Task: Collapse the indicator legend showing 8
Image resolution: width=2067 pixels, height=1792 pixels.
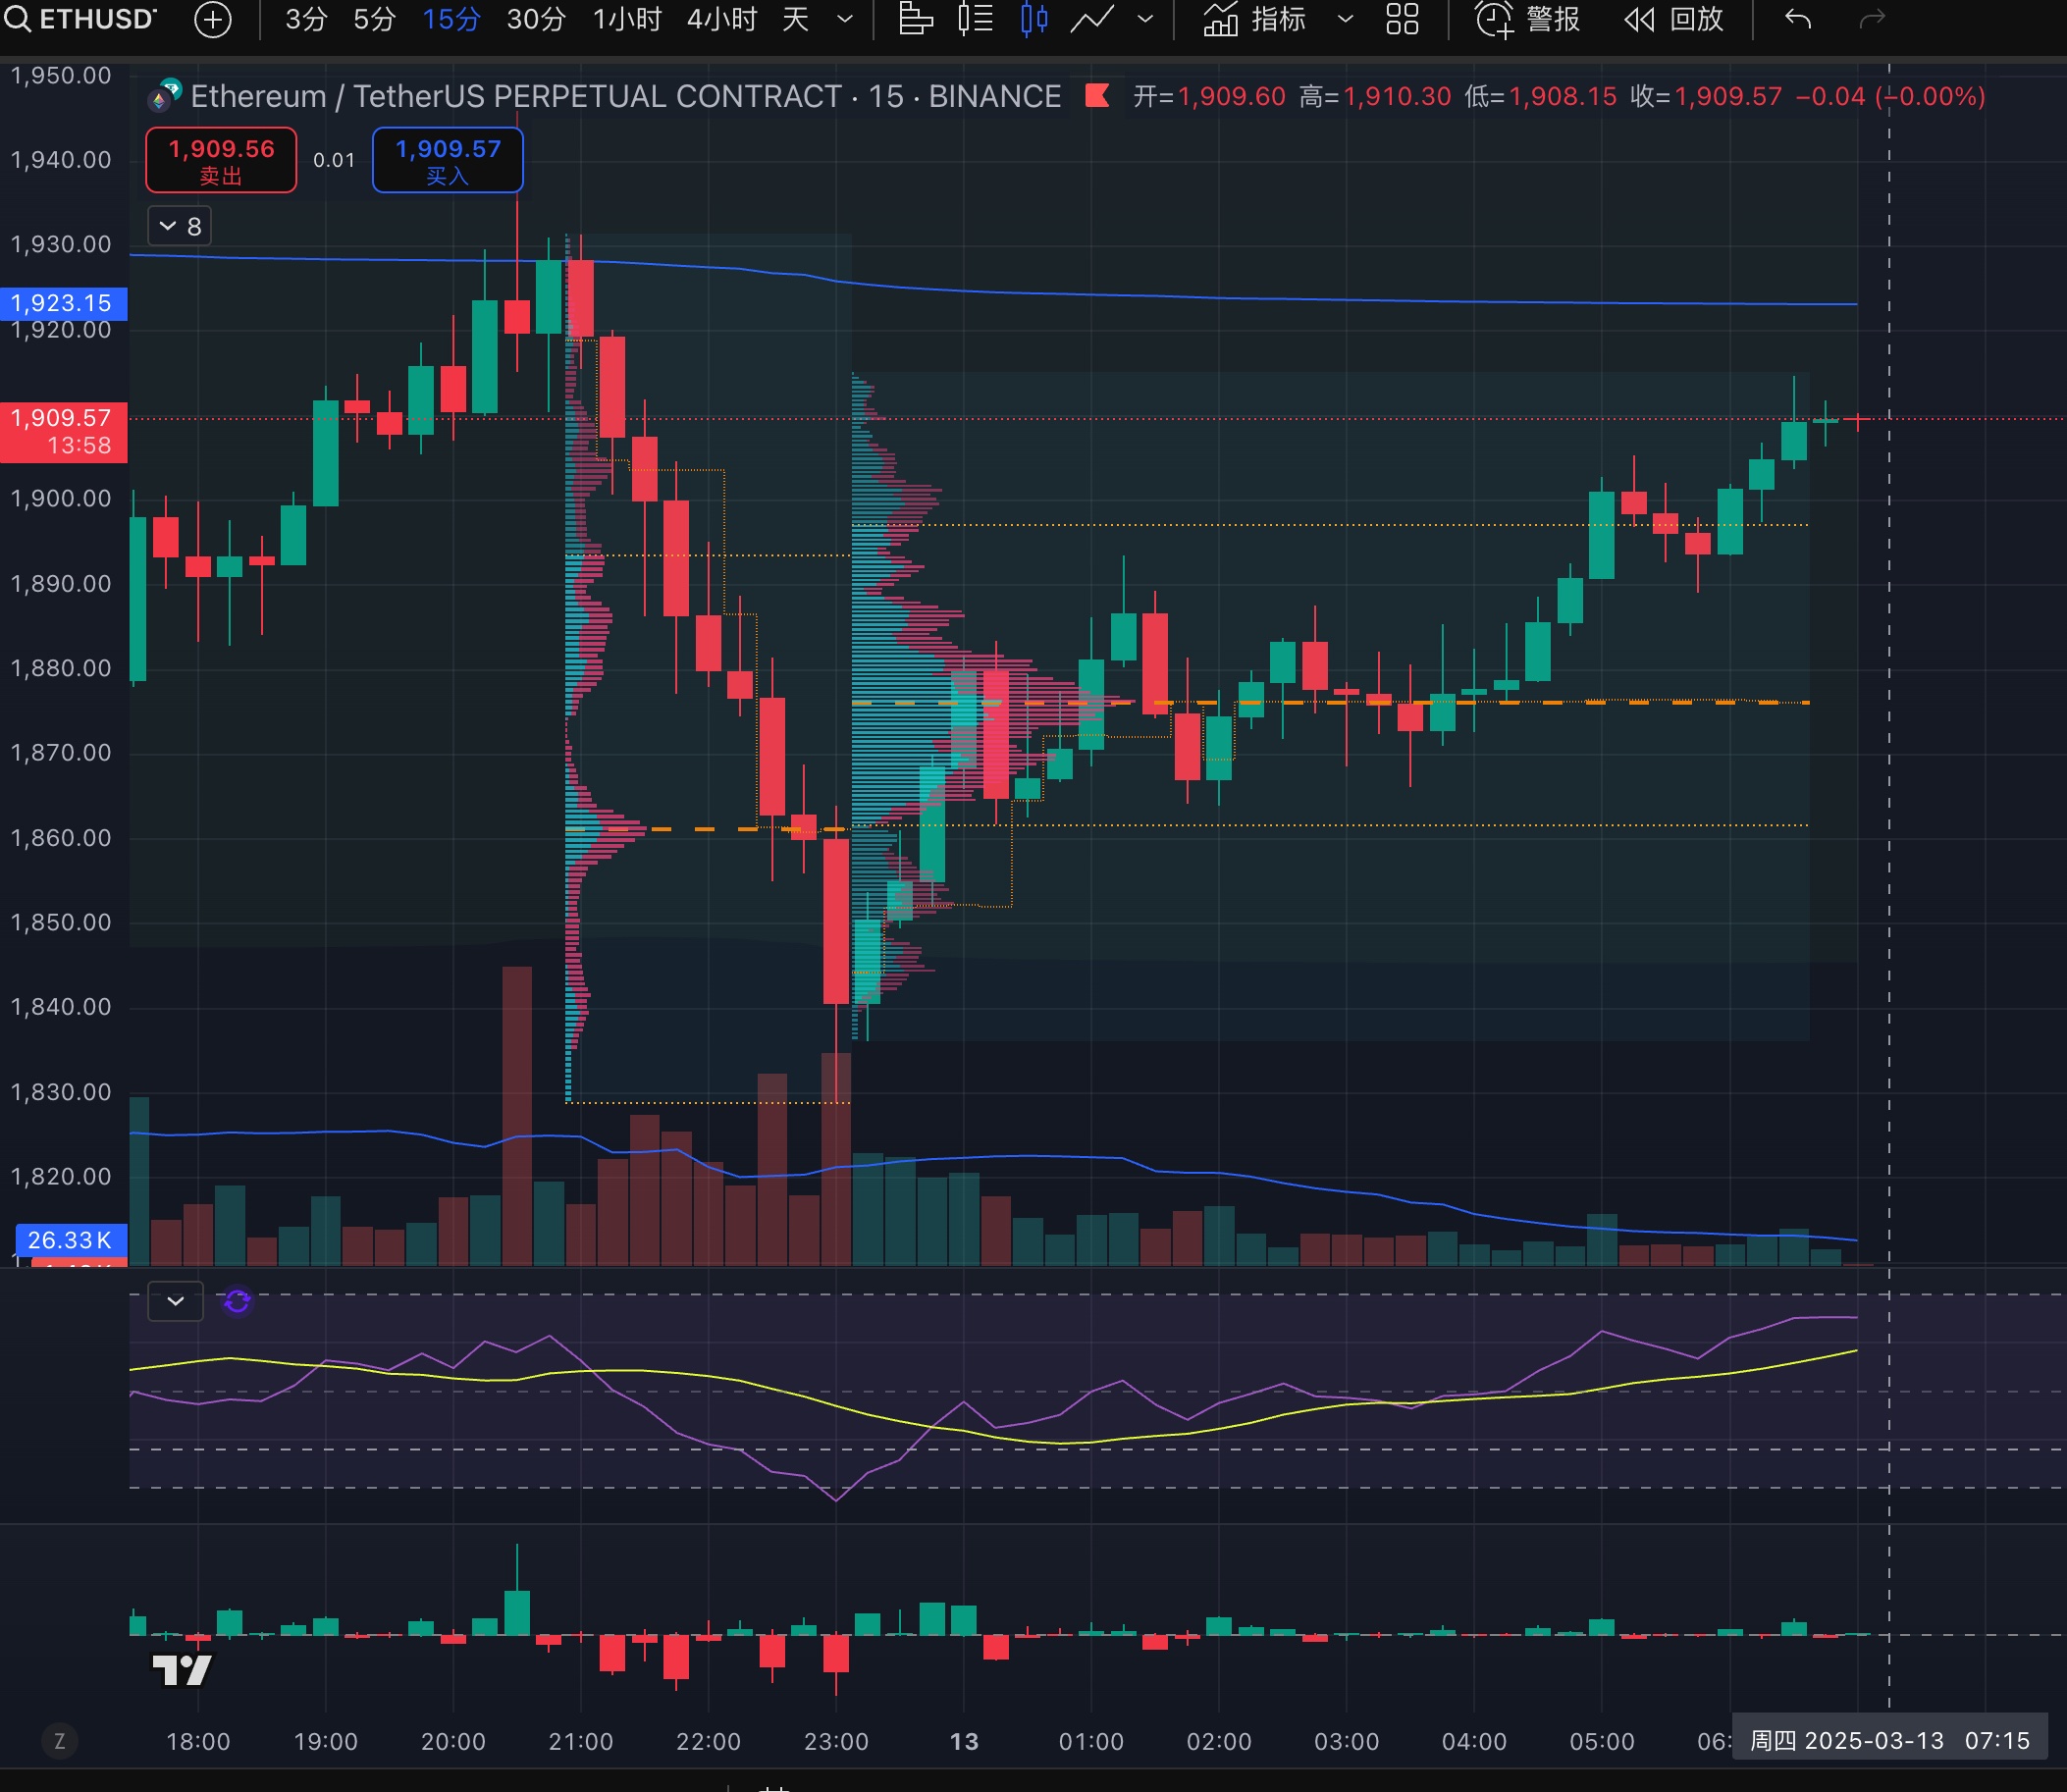Action: 180,226
